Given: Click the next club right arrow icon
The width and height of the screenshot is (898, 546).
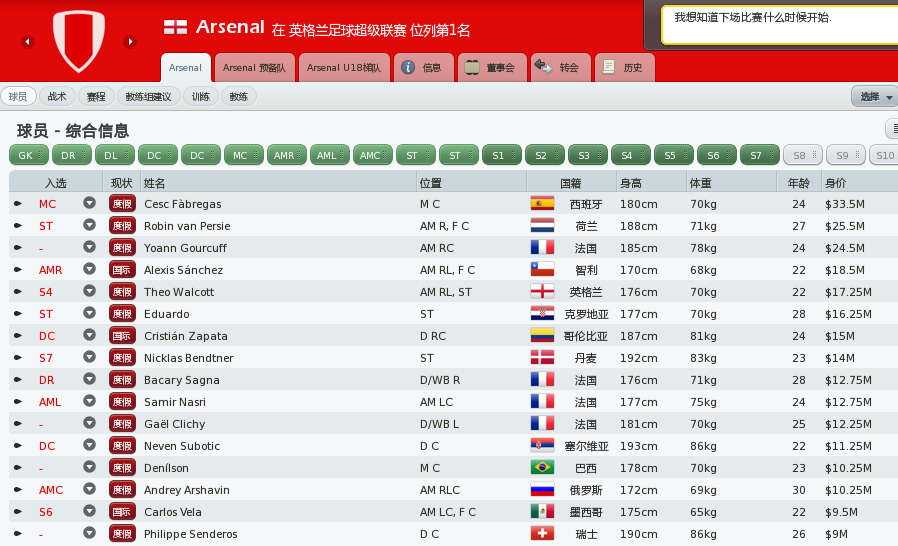Looking at the screenshot, I should (x=130, y=42).
